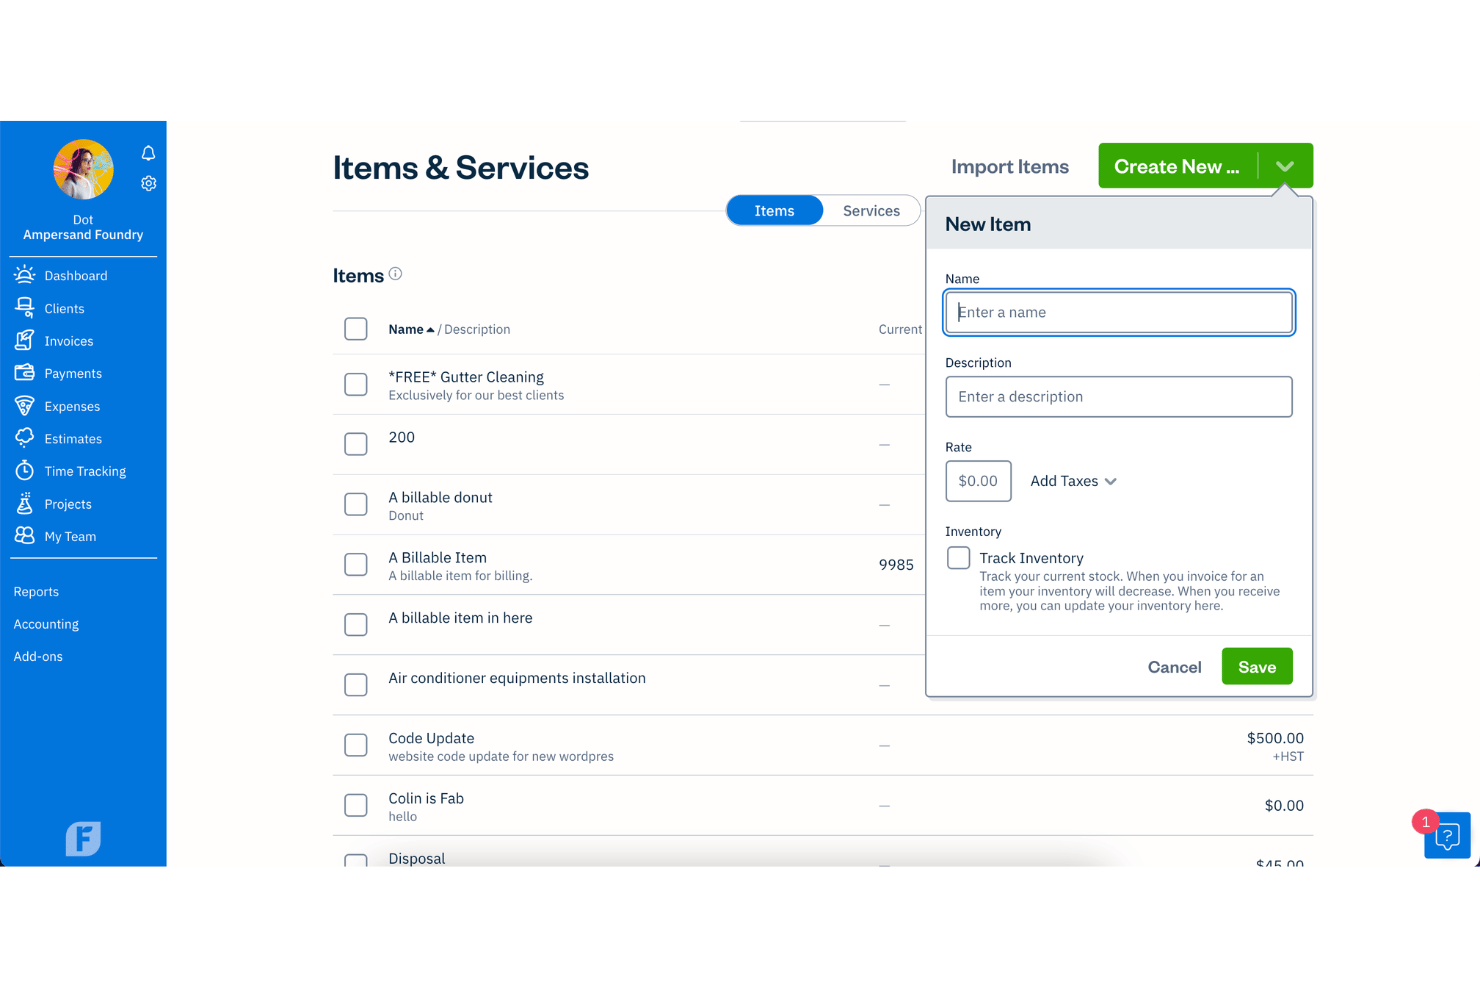Go to Clients in sidebar
Screen dimensions: 1480x987
(64, 309)
